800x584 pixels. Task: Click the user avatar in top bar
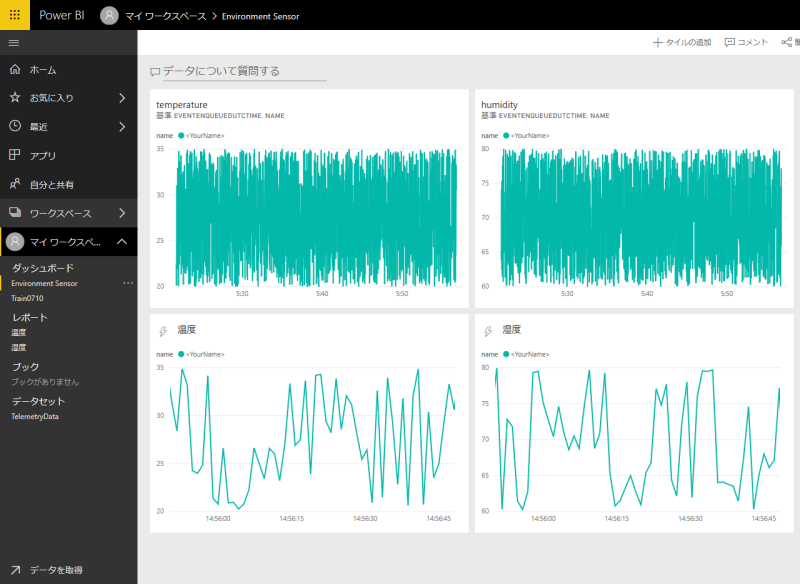pos(109,16)
